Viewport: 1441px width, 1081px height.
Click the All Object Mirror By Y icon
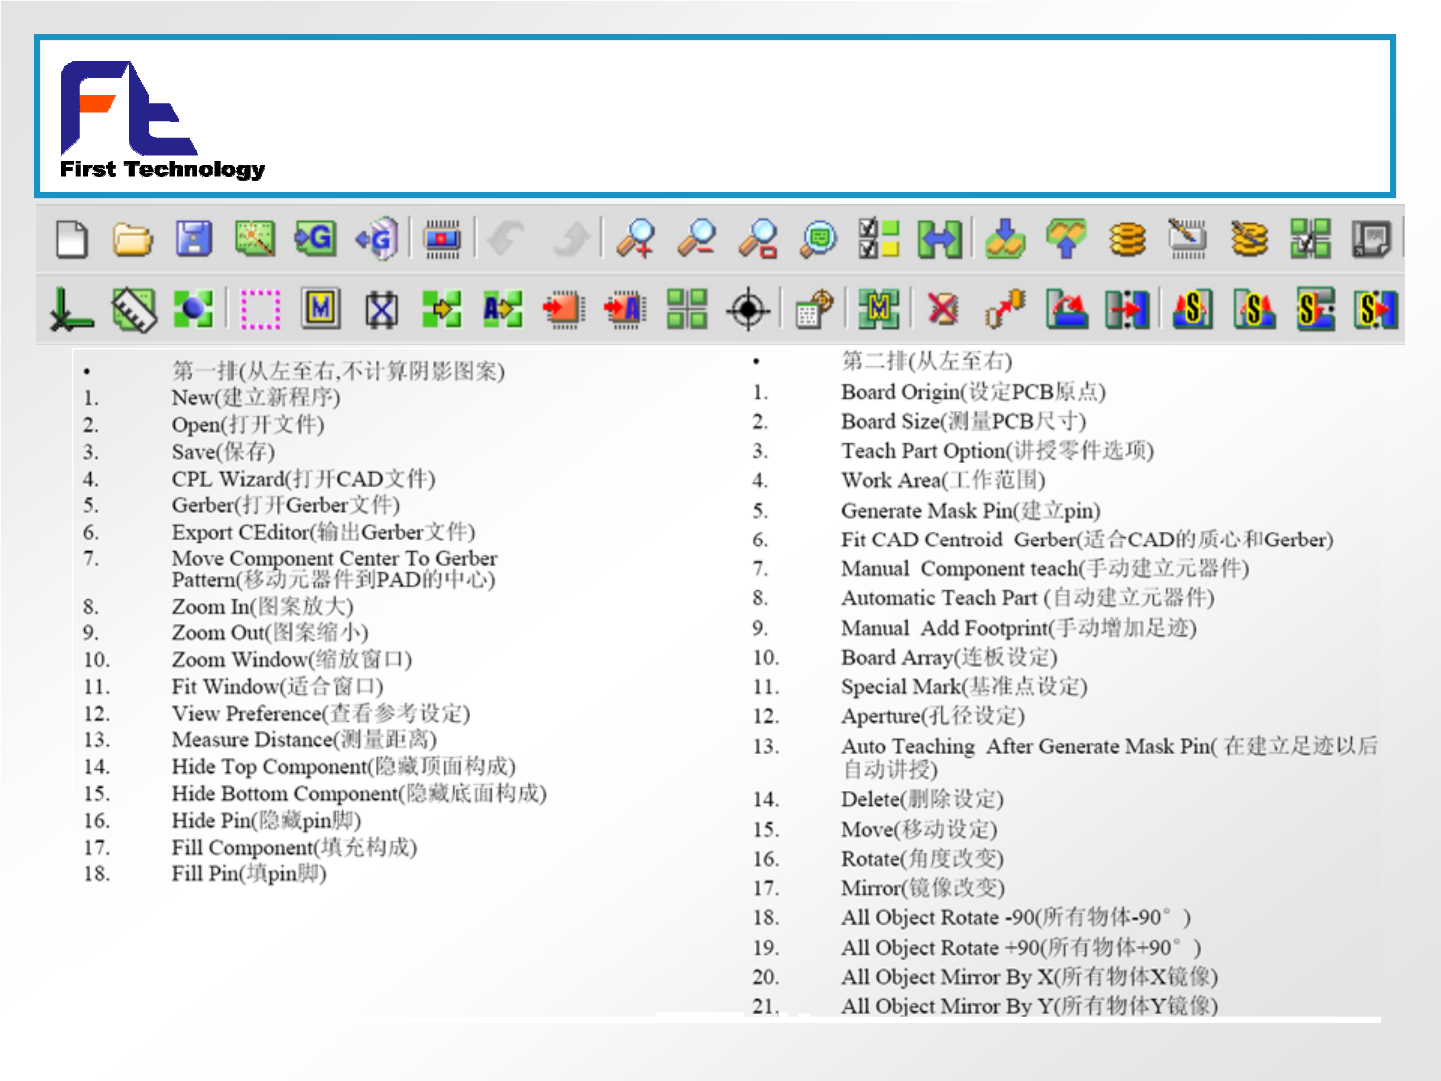pyautogui.click(x=1376, y=310)
